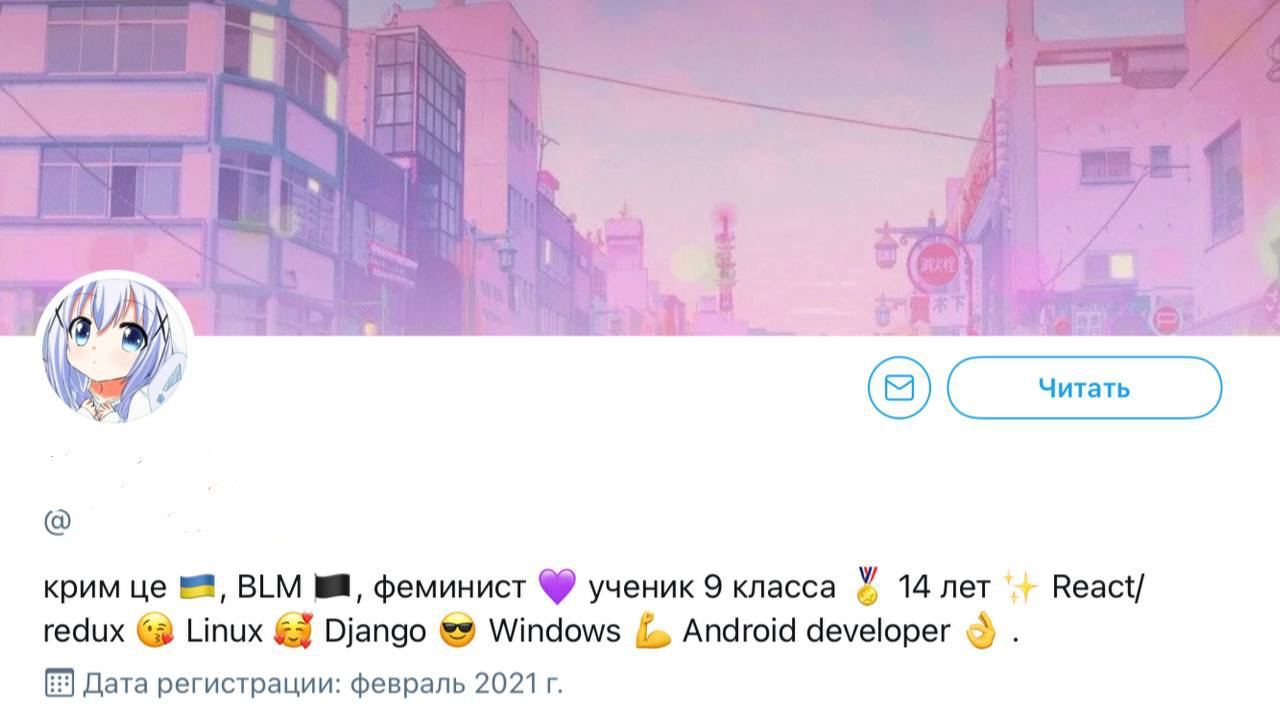Click the purple heart emoji in bio
The image size is (1280, 719).
(557, 587)
